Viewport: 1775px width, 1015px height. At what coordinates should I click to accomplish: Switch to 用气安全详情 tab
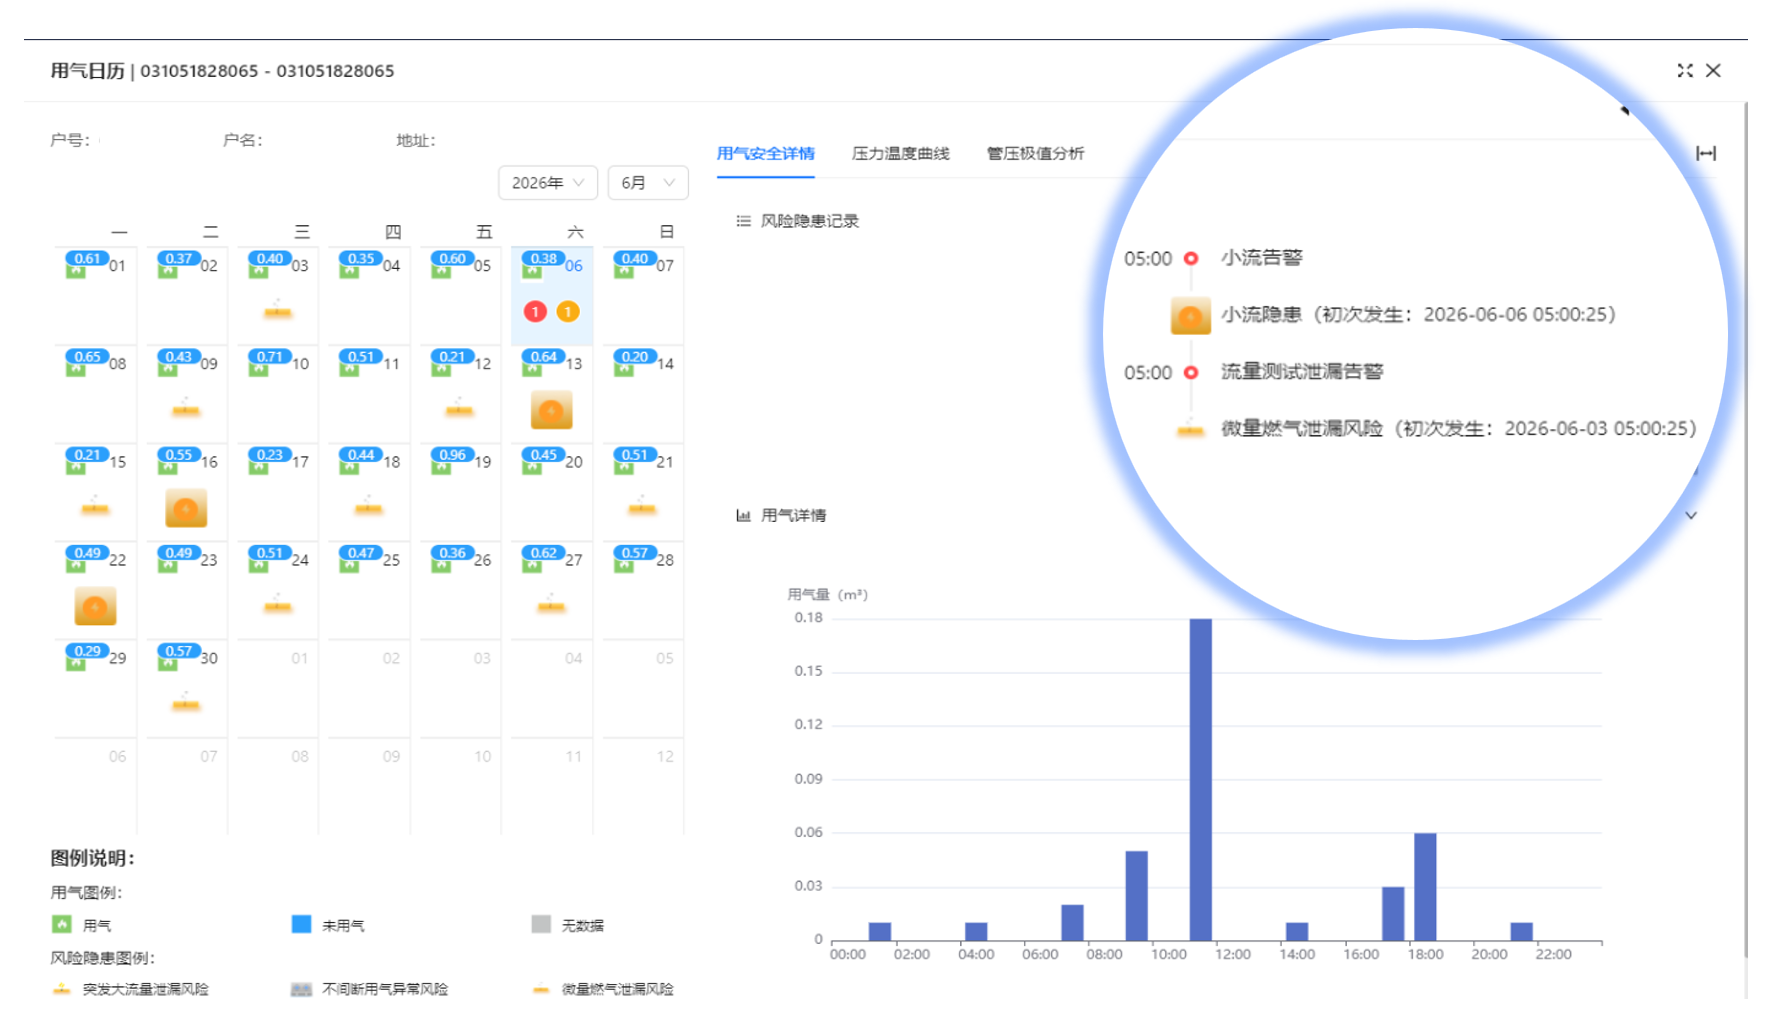[x=765, y=153]
